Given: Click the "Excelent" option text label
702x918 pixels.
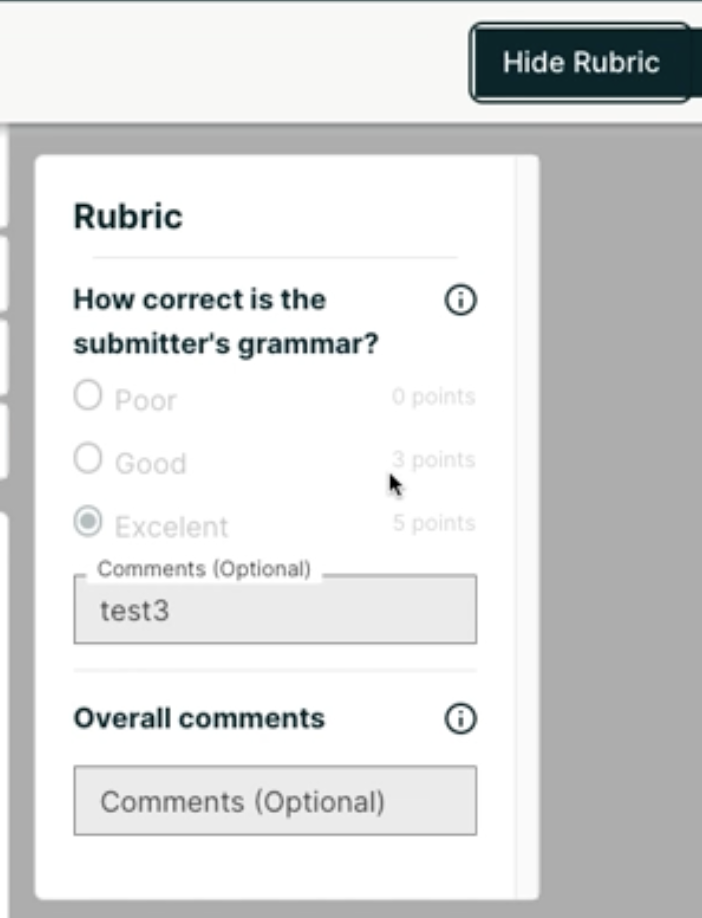Looking at the screenshot, I should point(171,526).
